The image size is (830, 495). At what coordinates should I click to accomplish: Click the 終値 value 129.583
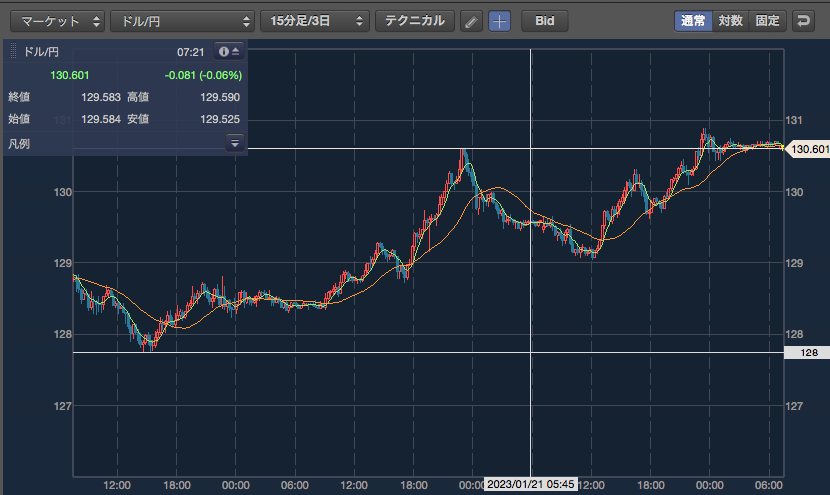101,97
